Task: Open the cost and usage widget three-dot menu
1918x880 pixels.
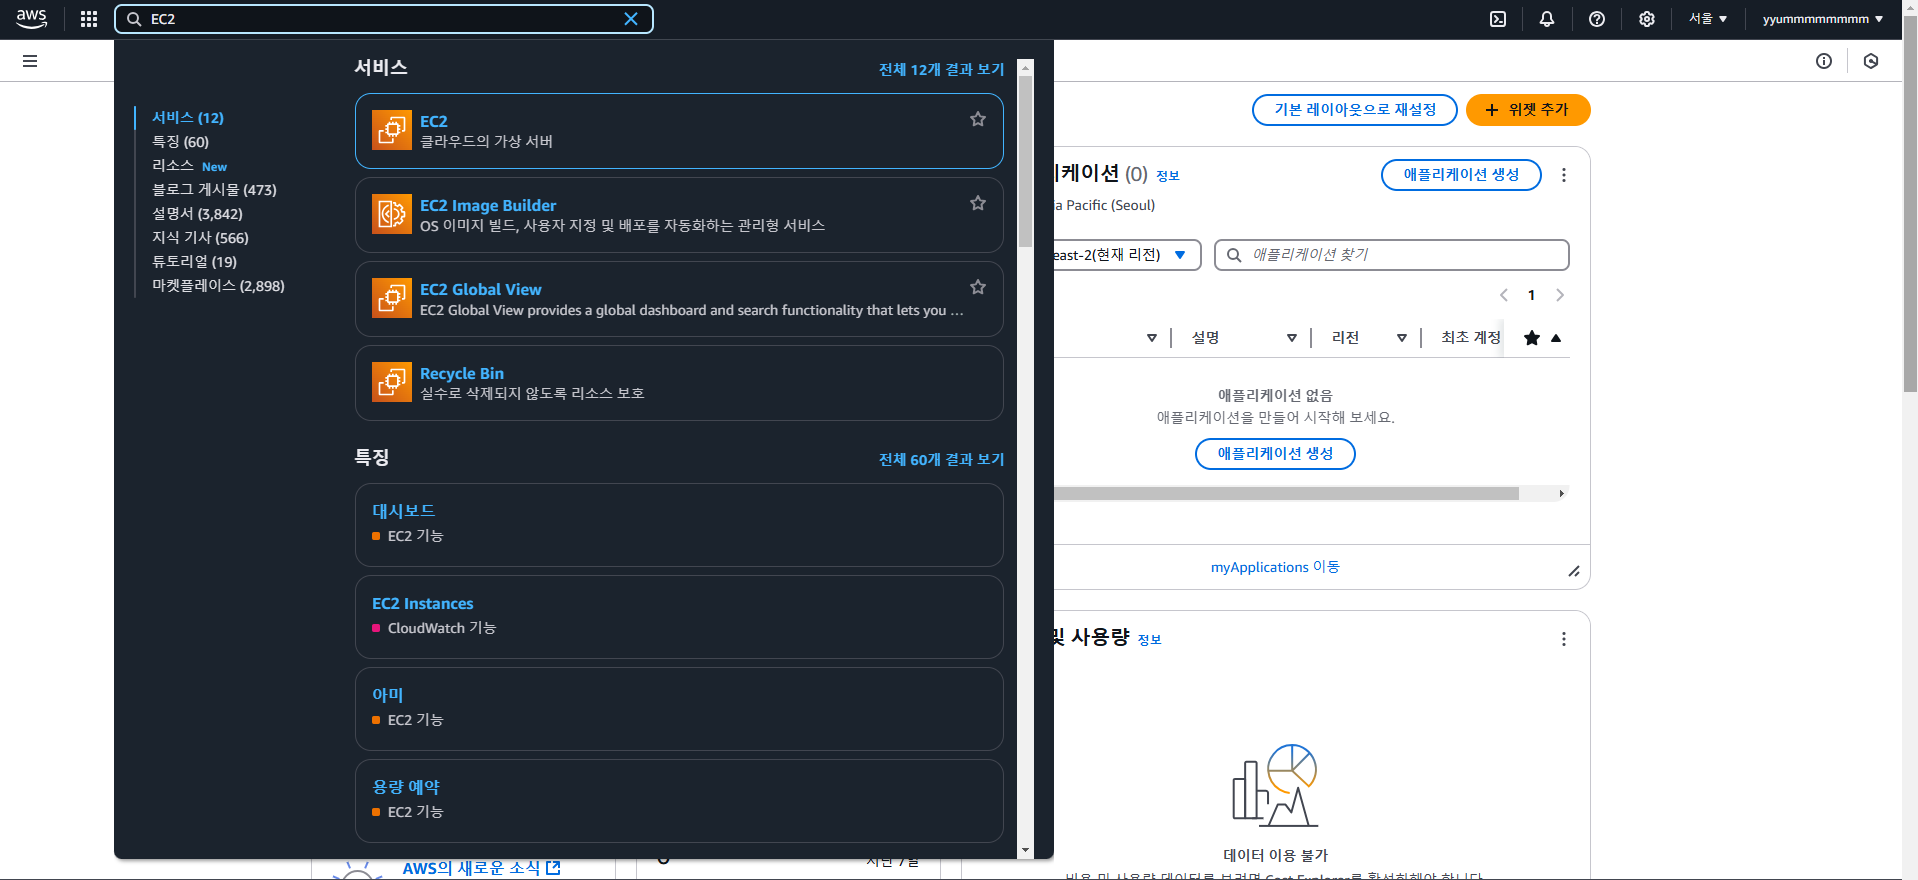Action: coord(1564,639)
